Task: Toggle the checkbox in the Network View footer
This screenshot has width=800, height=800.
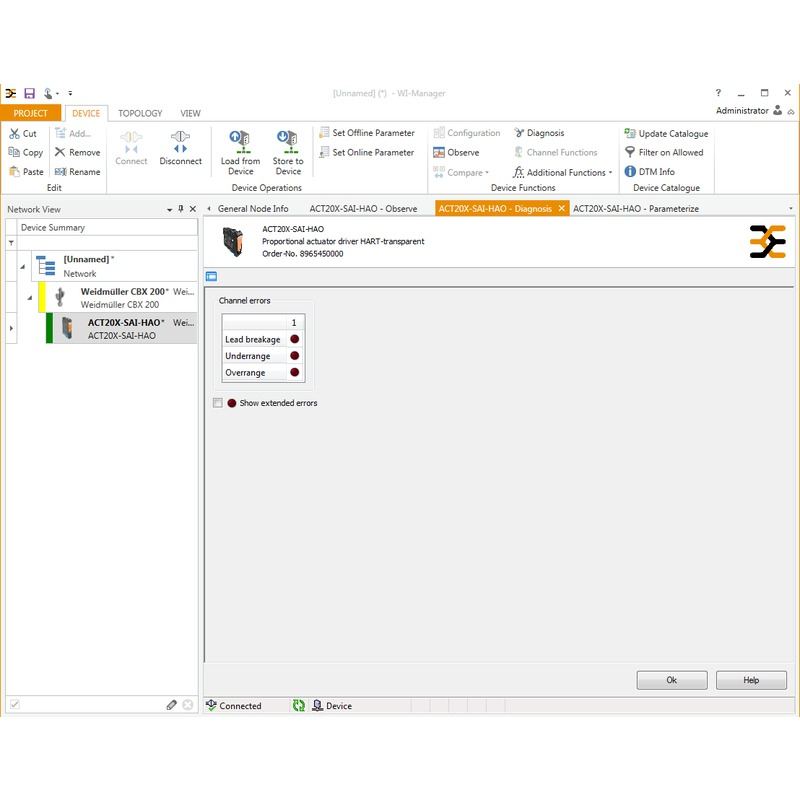Action: tap(15, 705)
